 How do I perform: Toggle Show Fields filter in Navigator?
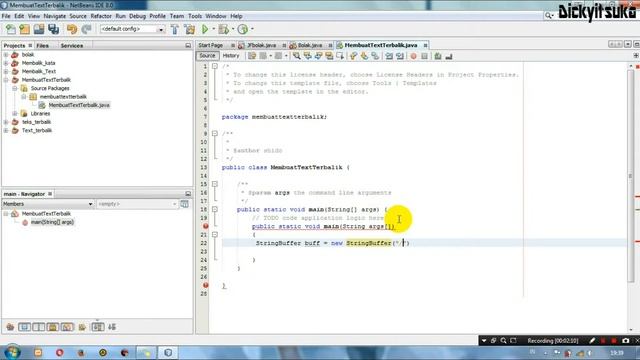click(x=24, y=327)
